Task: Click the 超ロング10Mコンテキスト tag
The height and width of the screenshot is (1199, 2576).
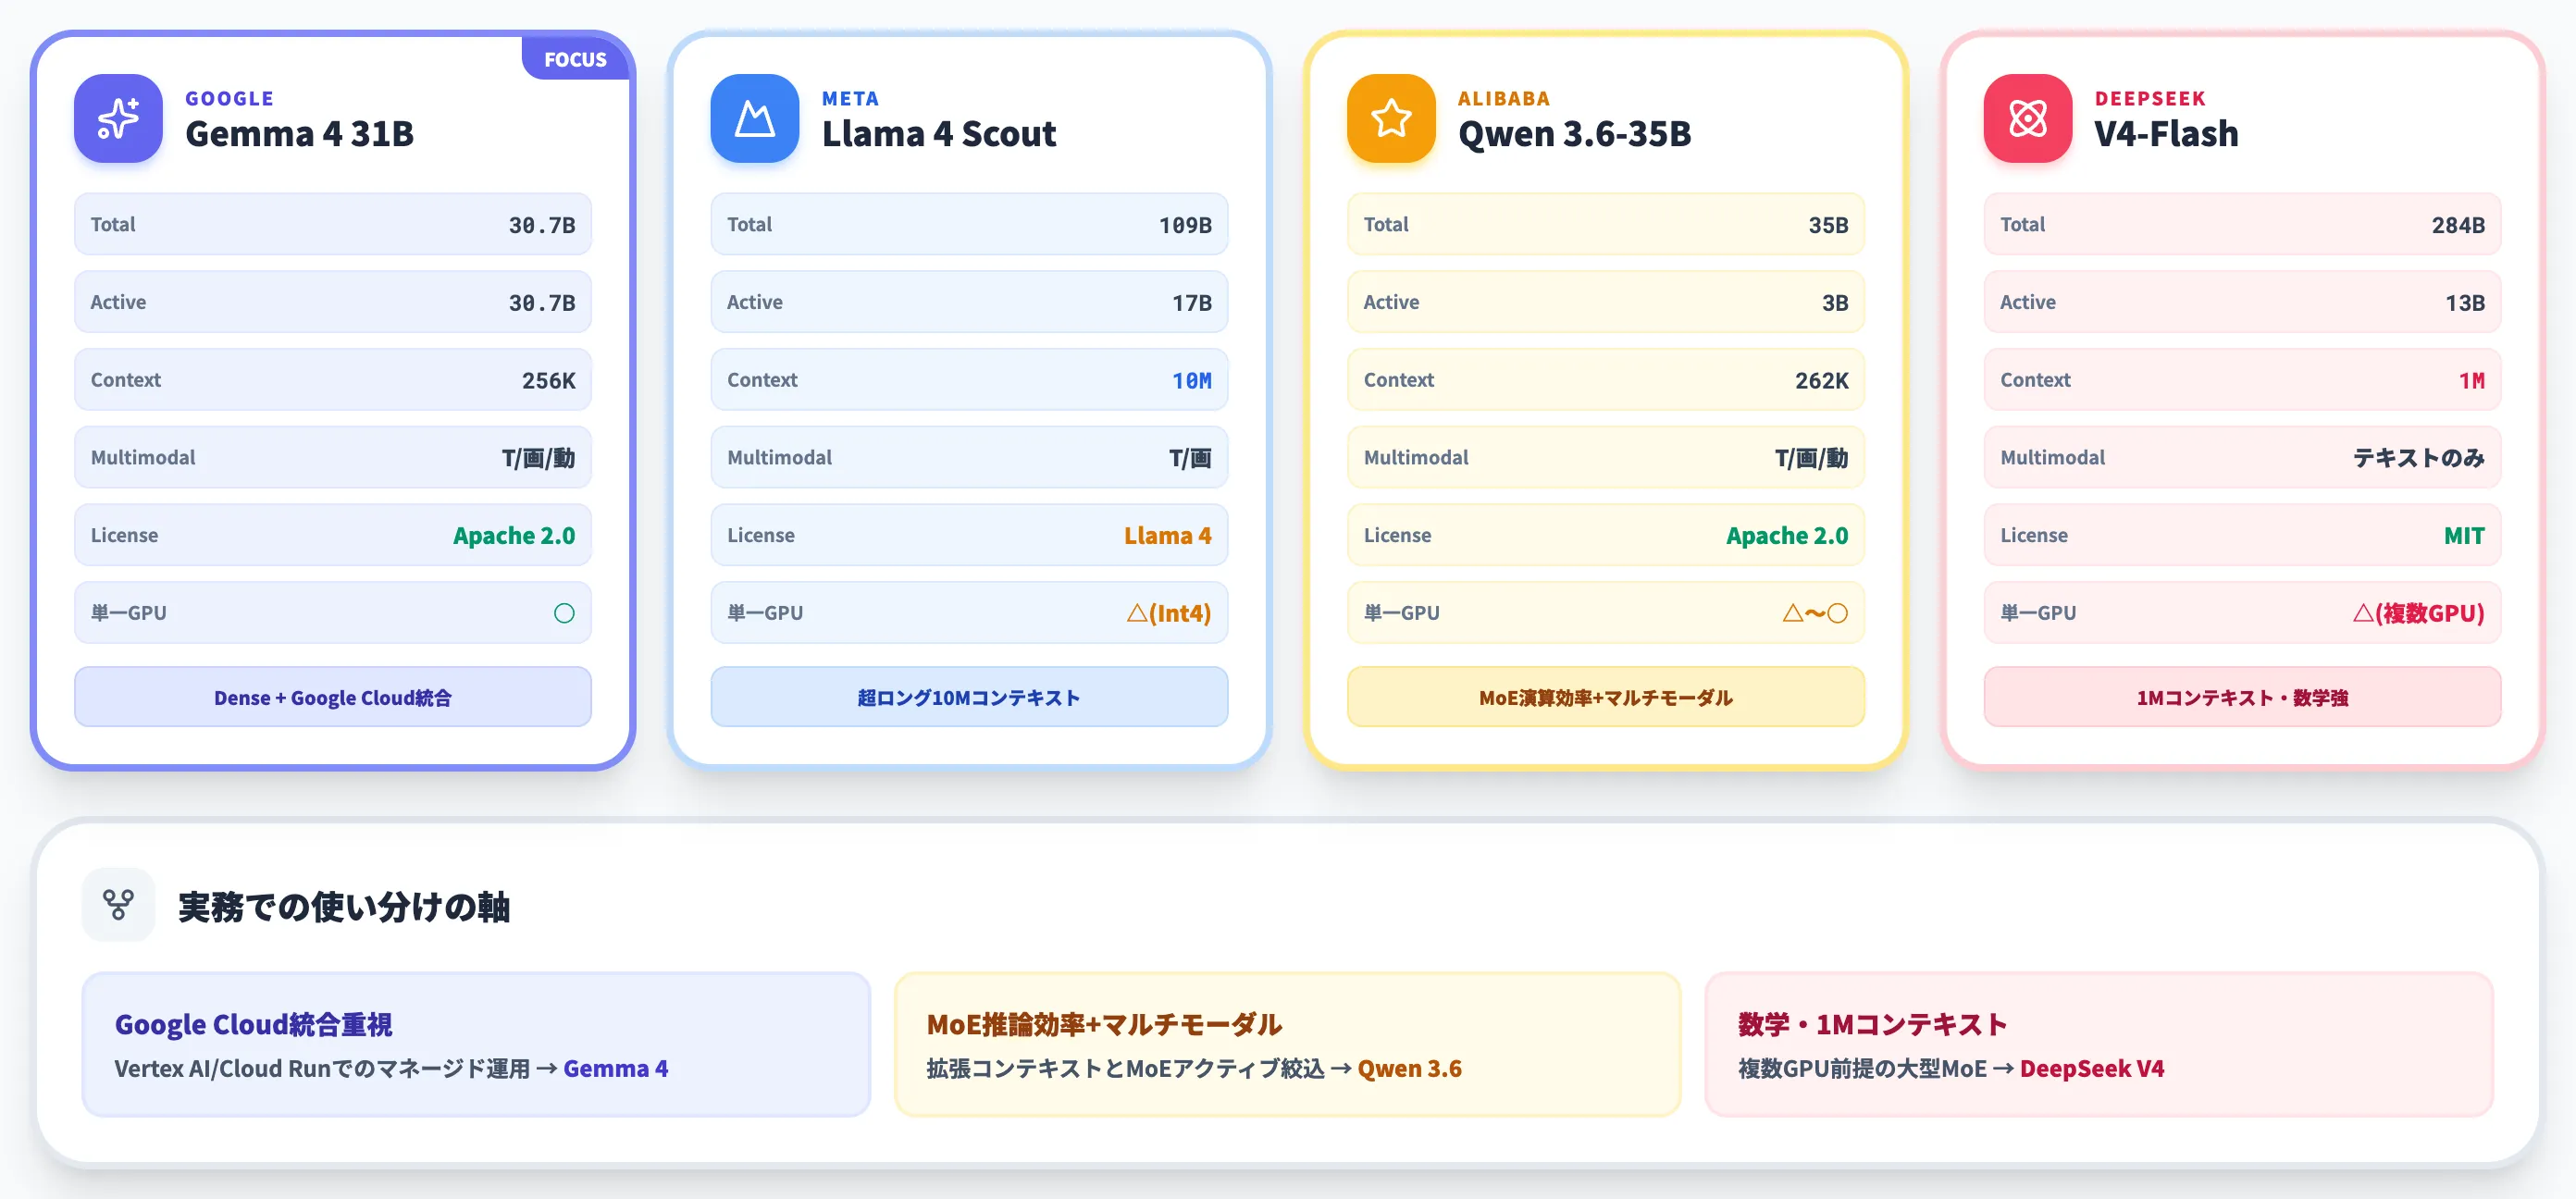Action: [969, 697]
